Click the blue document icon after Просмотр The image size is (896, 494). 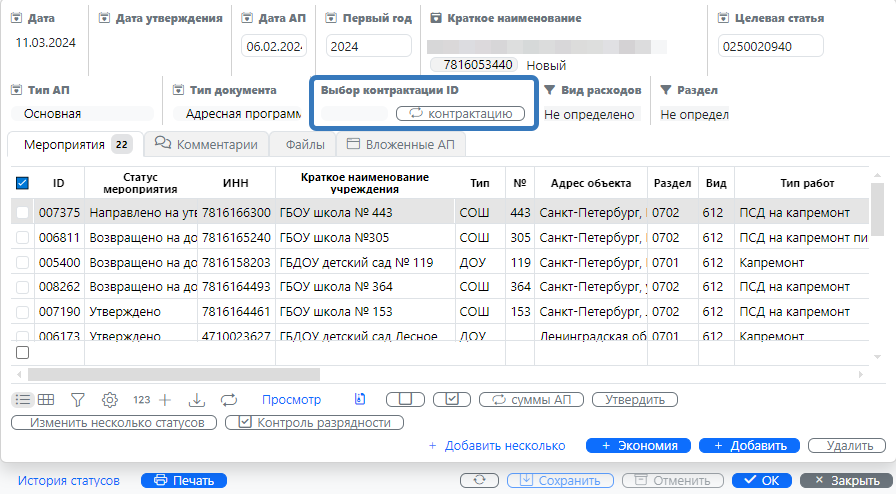[360, 400]
